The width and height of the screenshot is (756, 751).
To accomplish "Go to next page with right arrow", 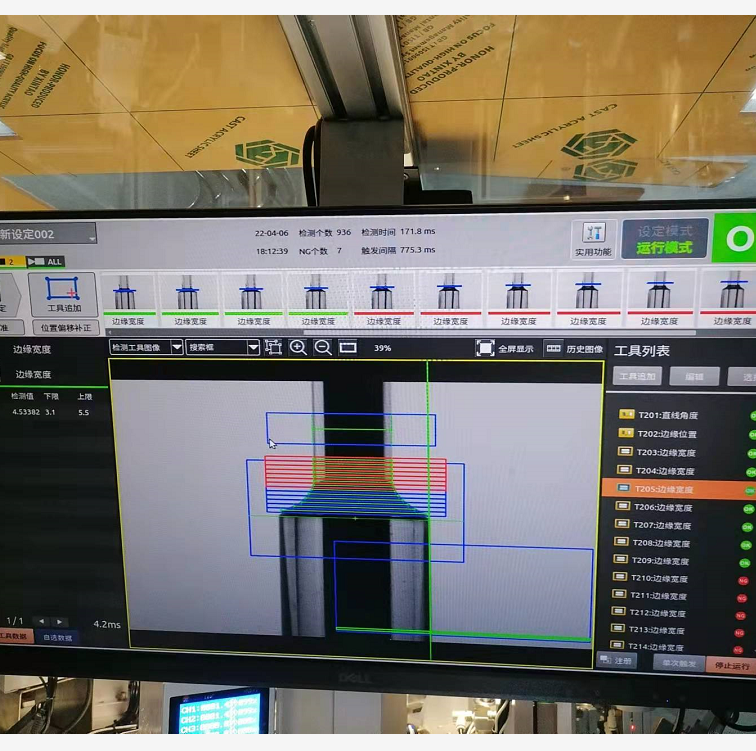I will (x=60, y=622).
